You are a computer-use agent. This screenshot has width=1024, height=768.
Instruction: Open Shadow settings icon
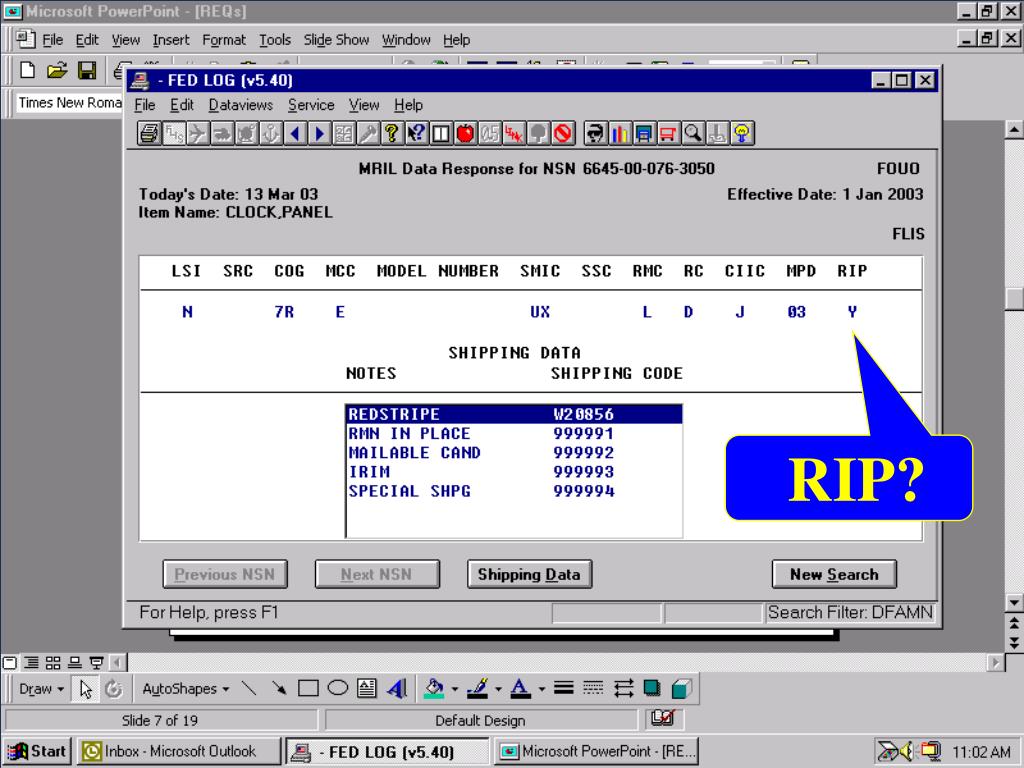point(652,688)
